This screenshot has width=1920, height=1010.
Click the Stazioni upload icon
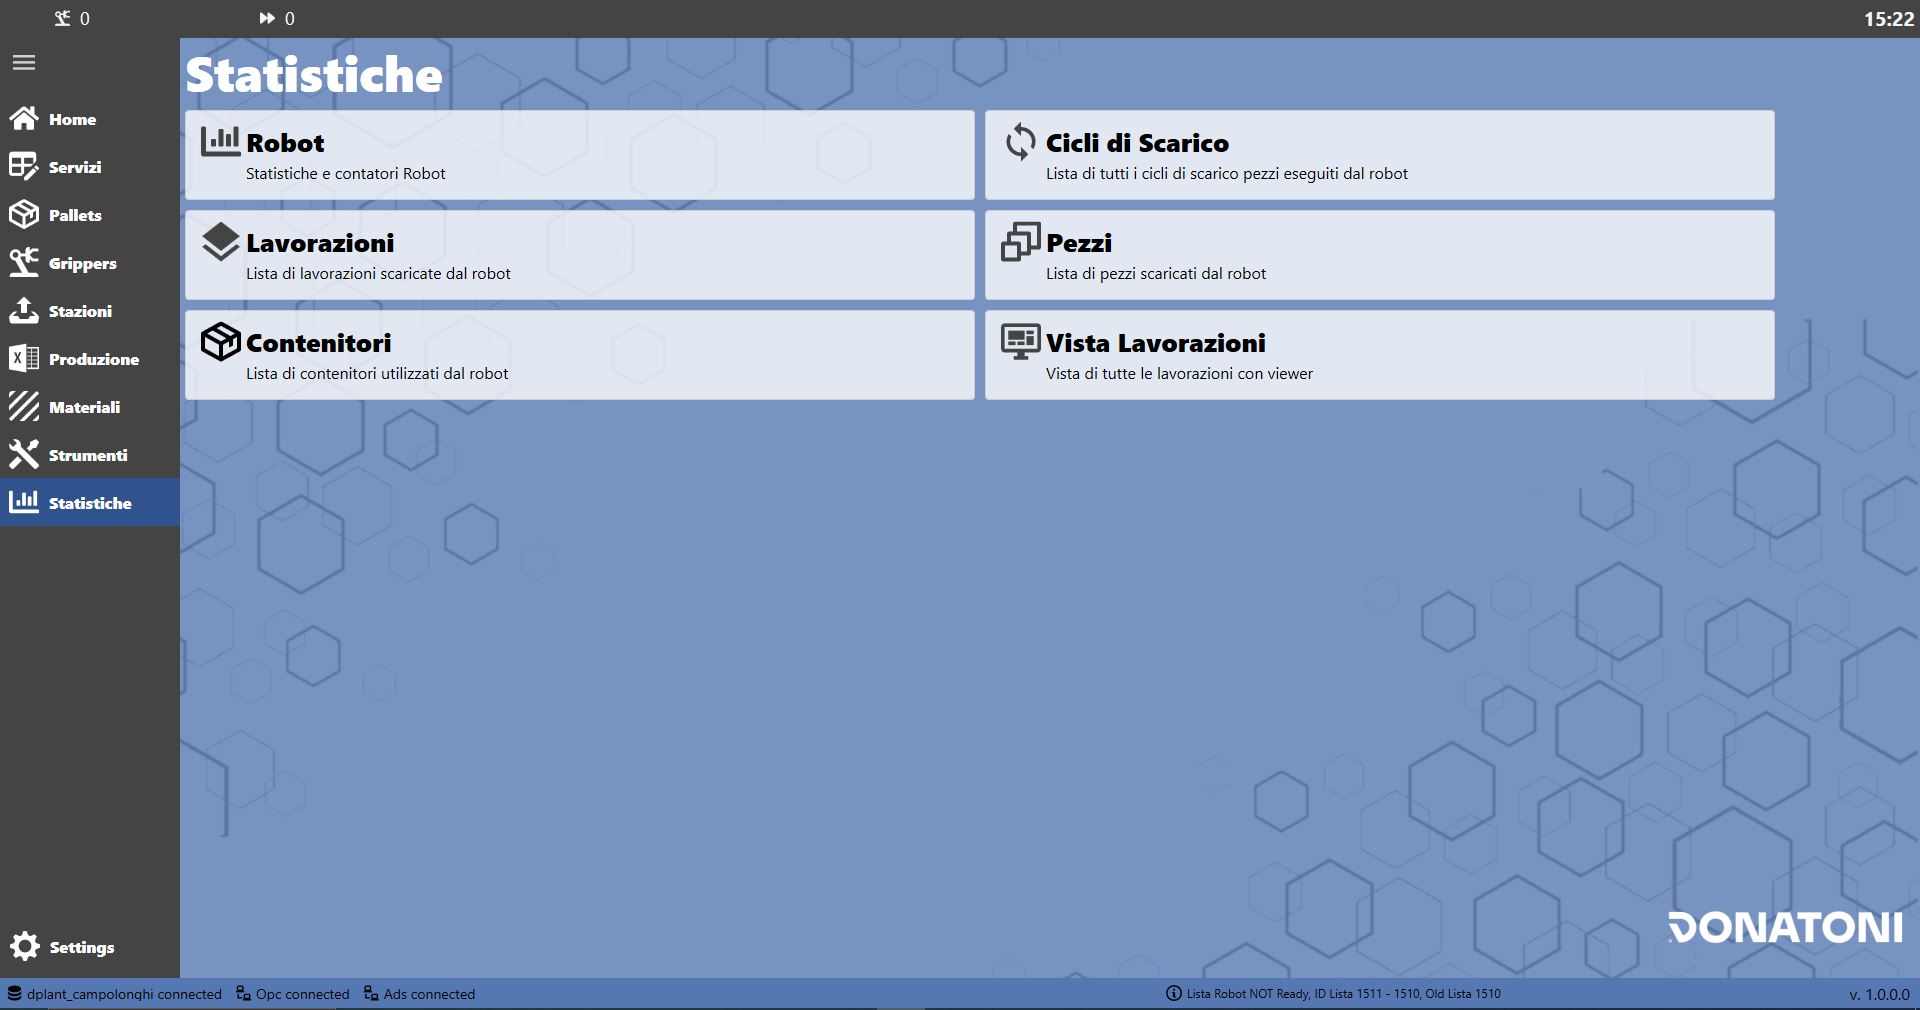tap(24, 310)
